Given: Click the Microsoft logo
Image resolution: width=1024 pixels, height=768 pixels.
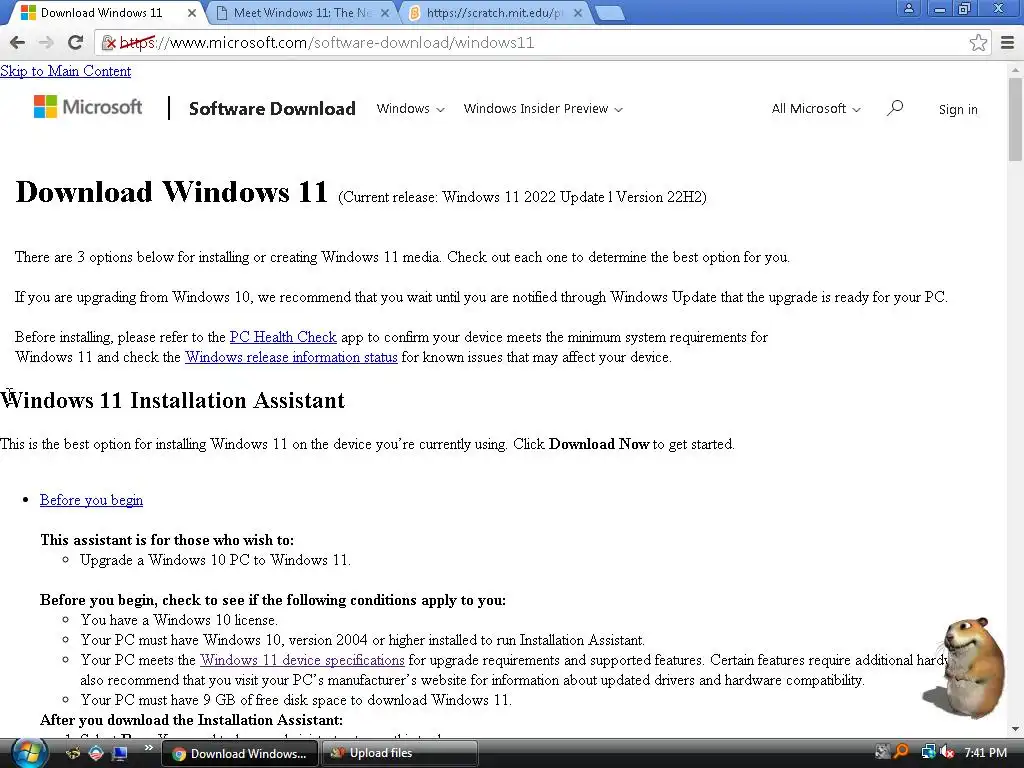Looking at the screenshot, I should pos(88,106).
